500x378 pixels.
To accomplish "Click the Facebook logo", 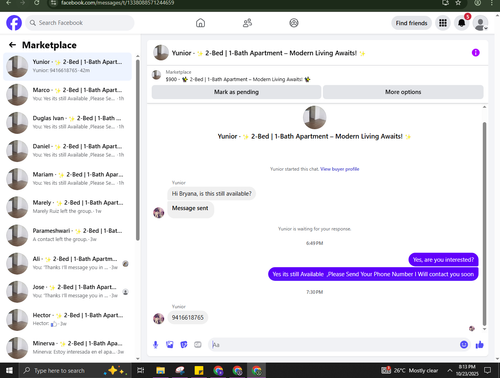I will [14, 23].
